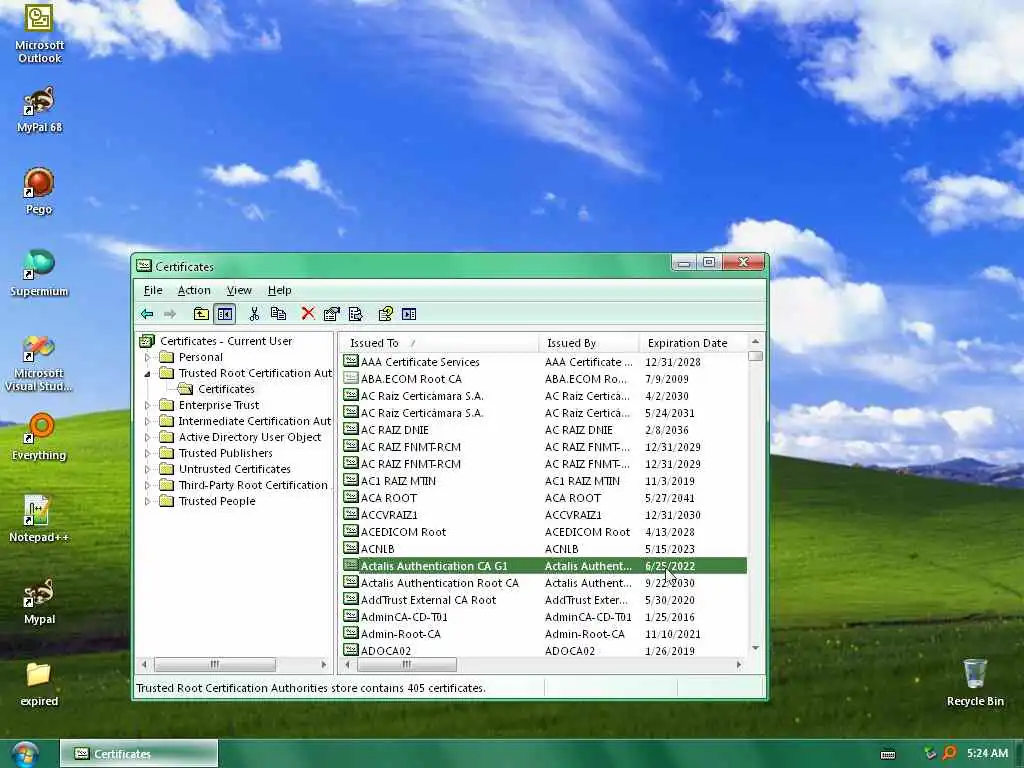Select Admin-Root-CA certificate row

[544, 633]
